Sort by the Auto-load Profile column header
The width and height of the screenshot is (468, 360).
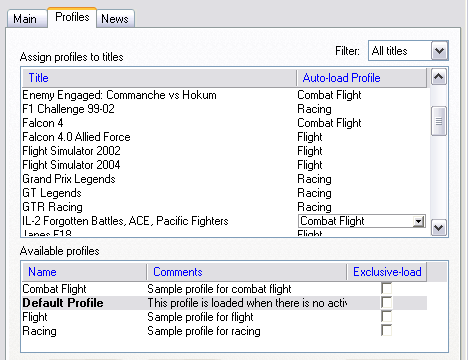click(x=361, y=78)
